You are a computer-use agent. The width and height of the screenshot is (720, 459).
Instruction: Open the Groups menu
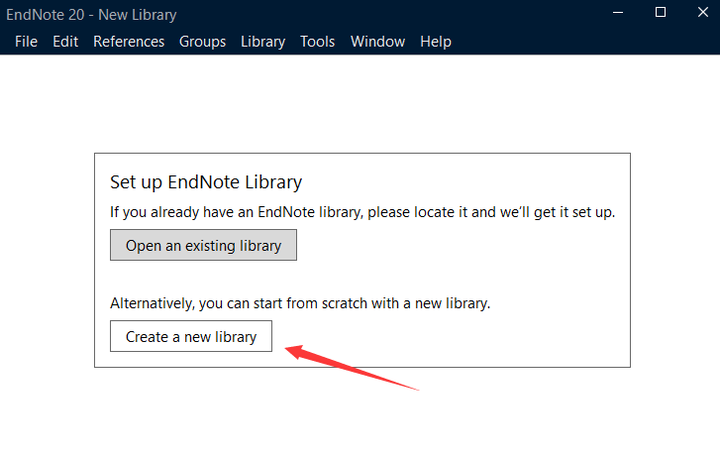click(202, 42)
